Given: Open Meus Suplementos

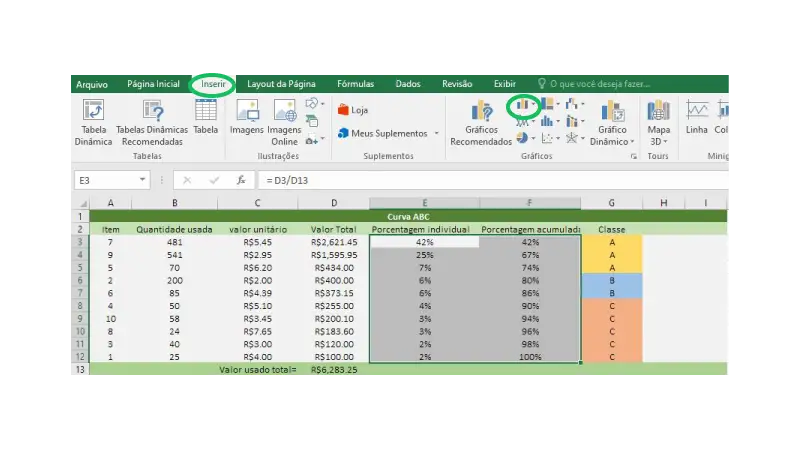Looking at the screenshot, I should pos(383,133).
